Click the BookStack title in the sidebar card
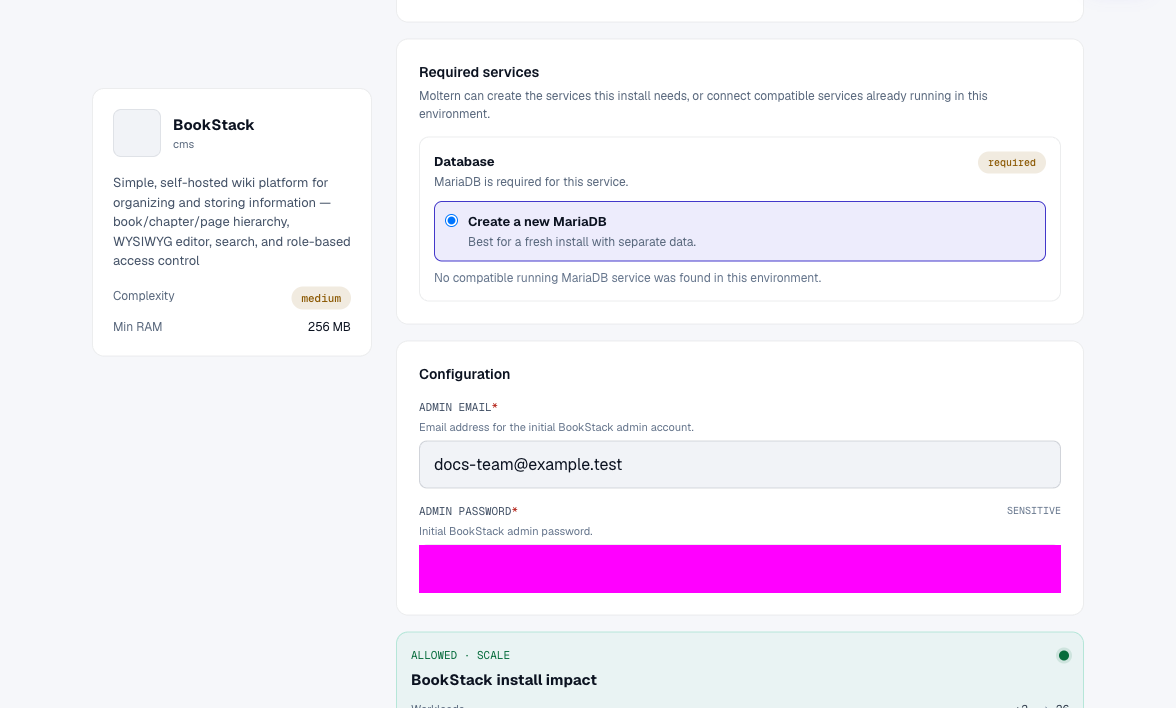Image resolution: width=1176 pixels, height=708 pixels. pos(214,124)
